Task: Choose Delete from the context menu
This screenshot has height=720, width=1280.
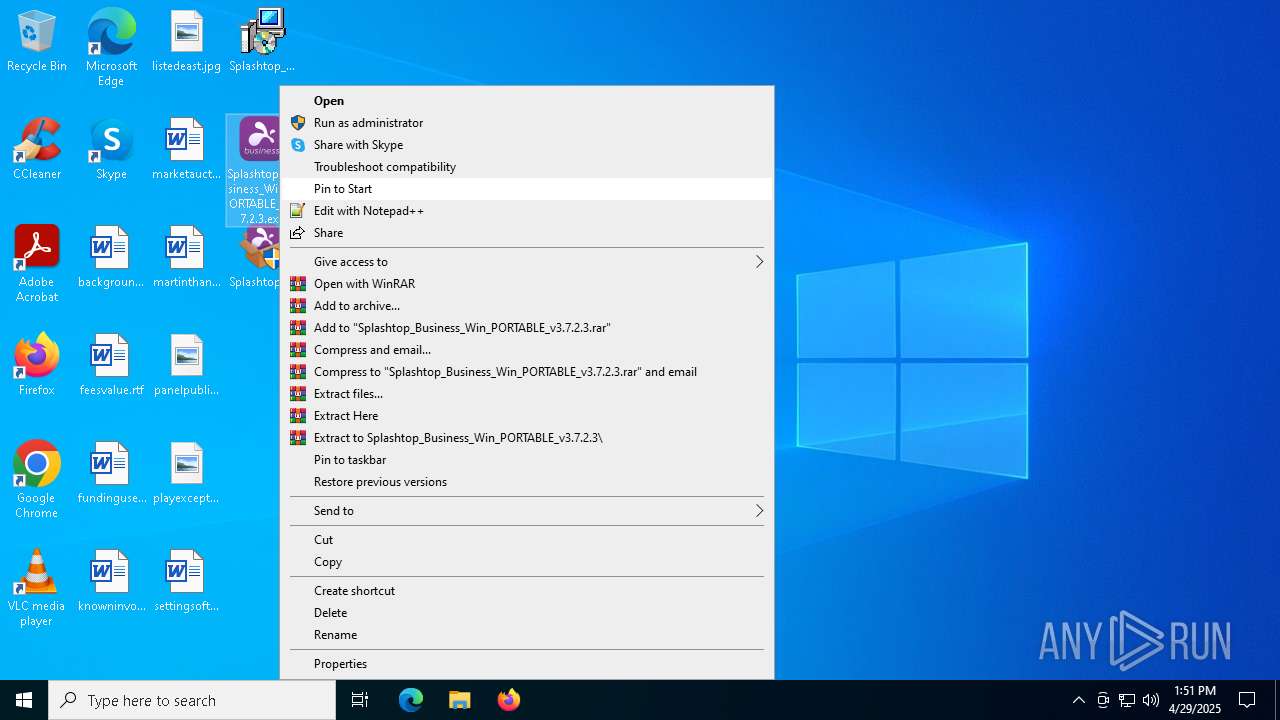Action: click(x=527, y=613)
